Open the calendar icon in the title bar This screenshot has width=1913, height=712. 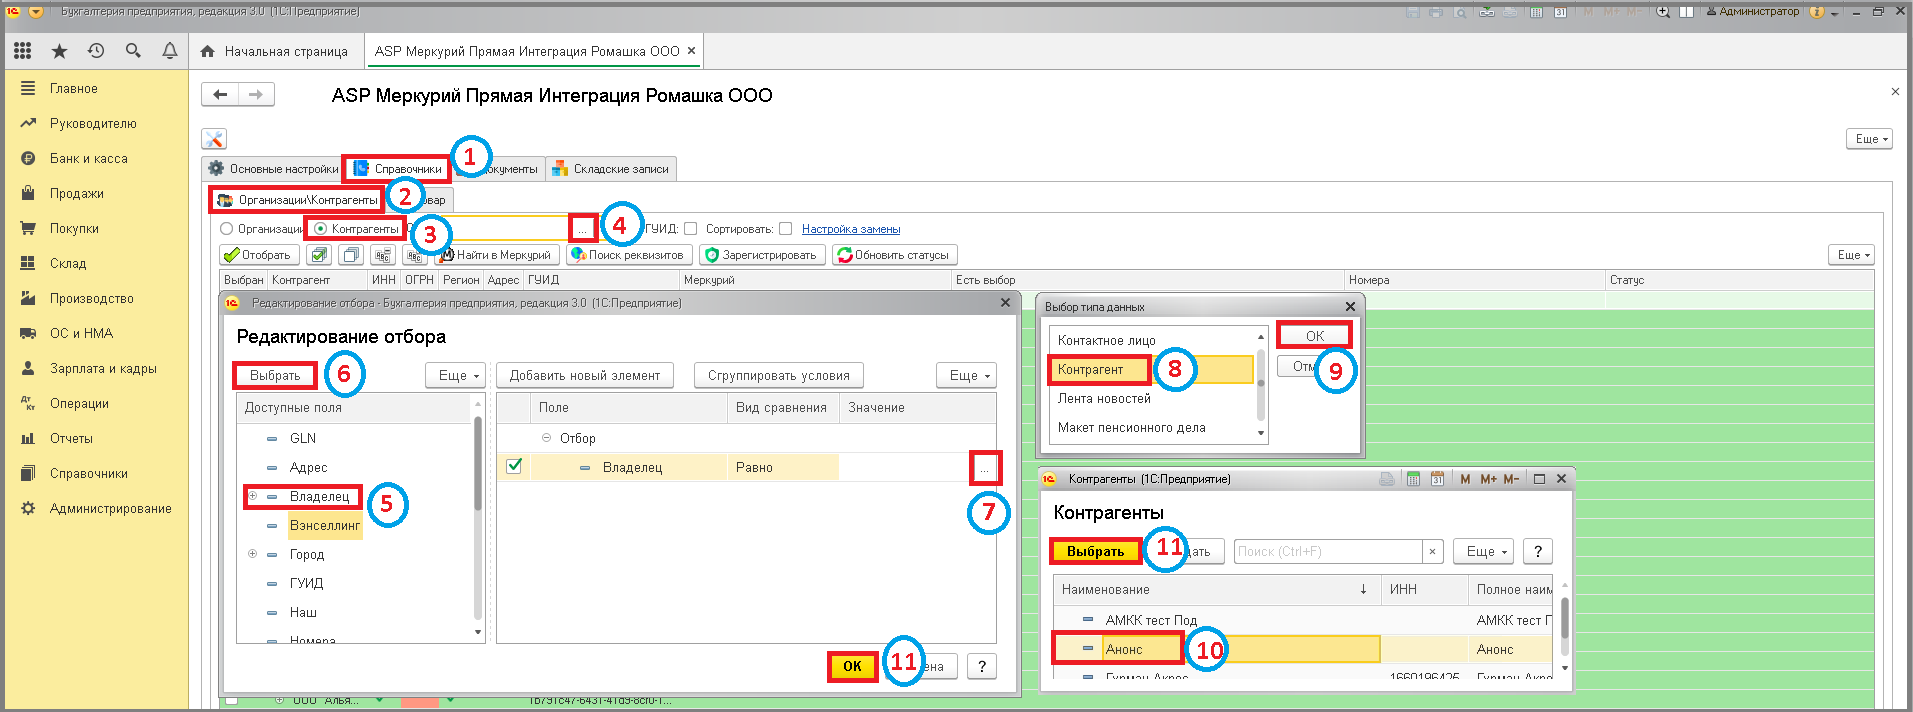[x=1560, y=12]
